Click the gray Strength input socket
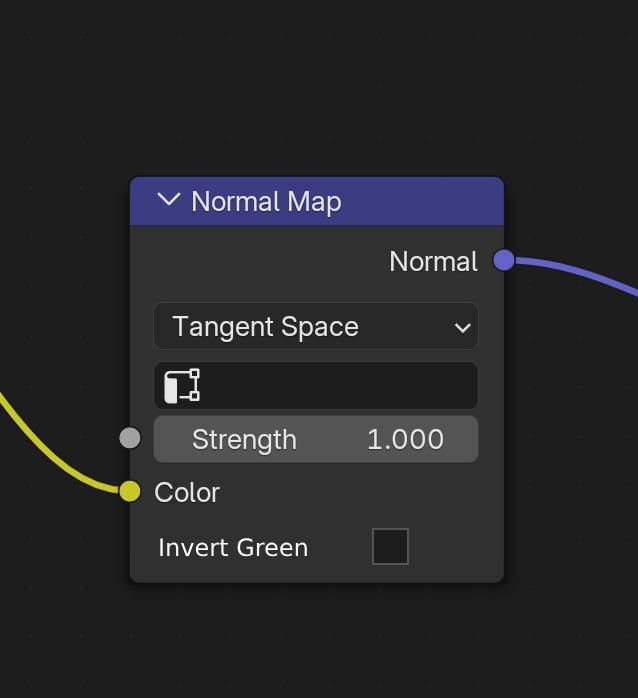 point(130,438)
